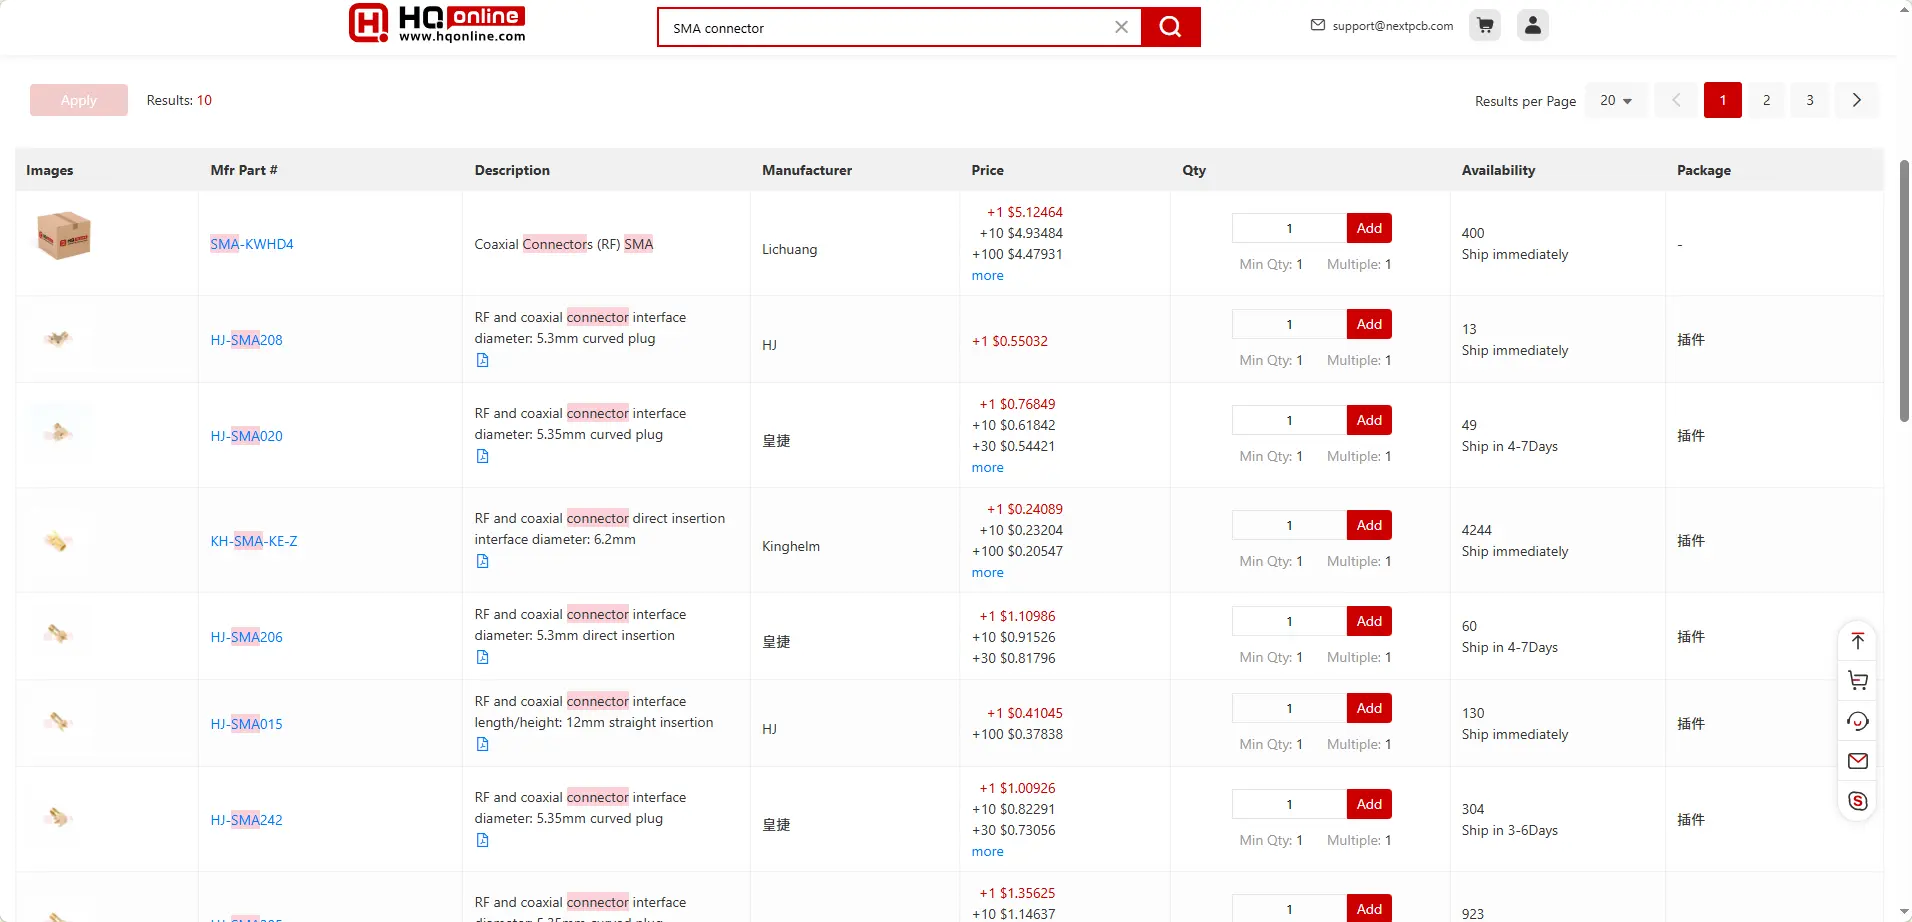Open the Skype contact icon
This screenshot has width=1912, height=922.
pyautogui.click(x=1858, y=801)
